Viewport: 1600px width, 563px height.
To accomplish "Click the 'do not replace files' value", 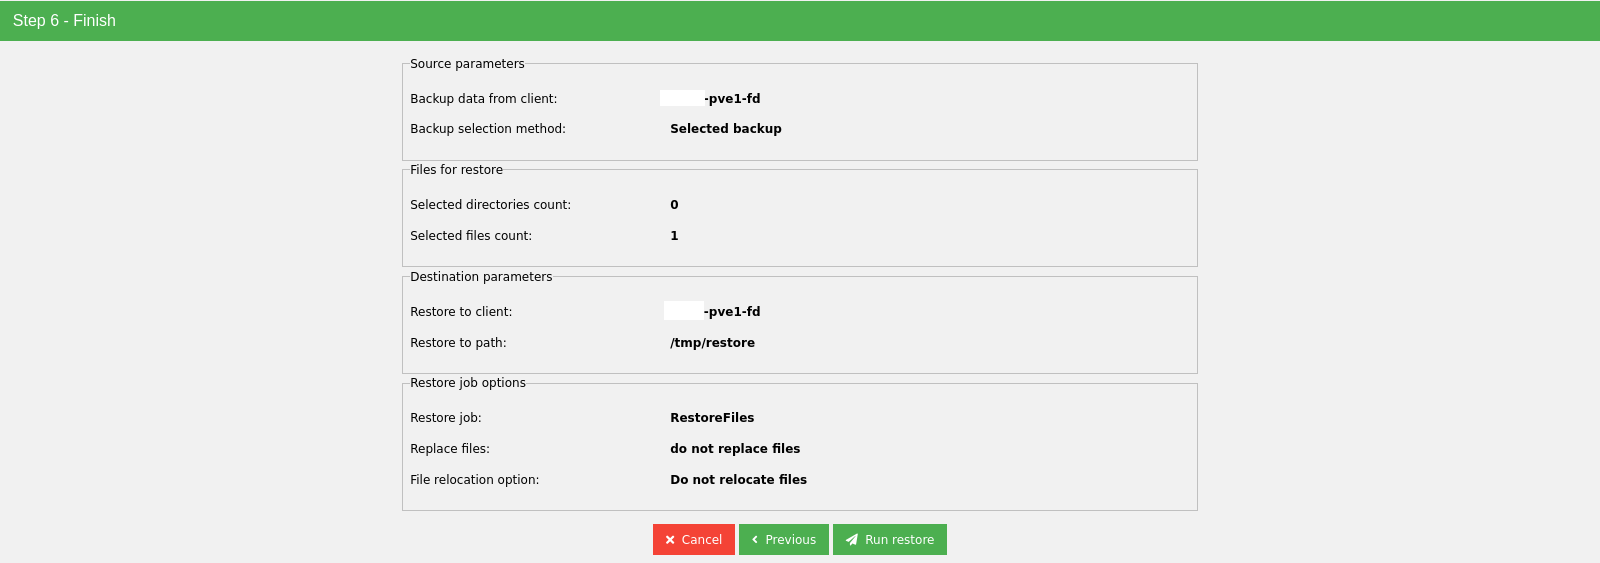I will coord(735,449).
